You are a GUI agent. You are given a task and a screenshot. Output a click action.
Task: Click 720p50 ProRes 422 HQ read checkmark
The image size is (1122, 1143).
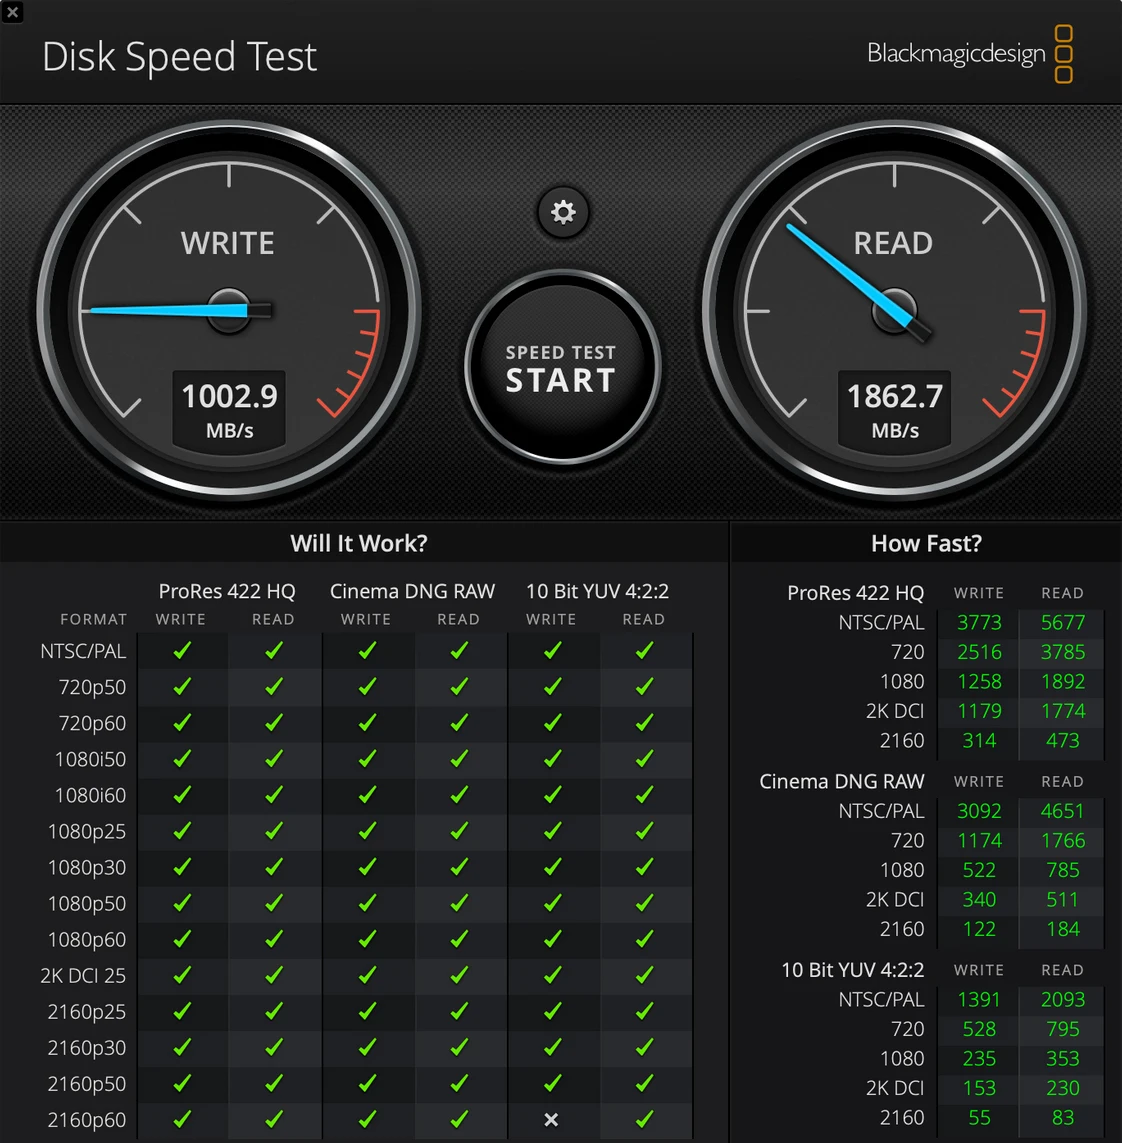274,687
